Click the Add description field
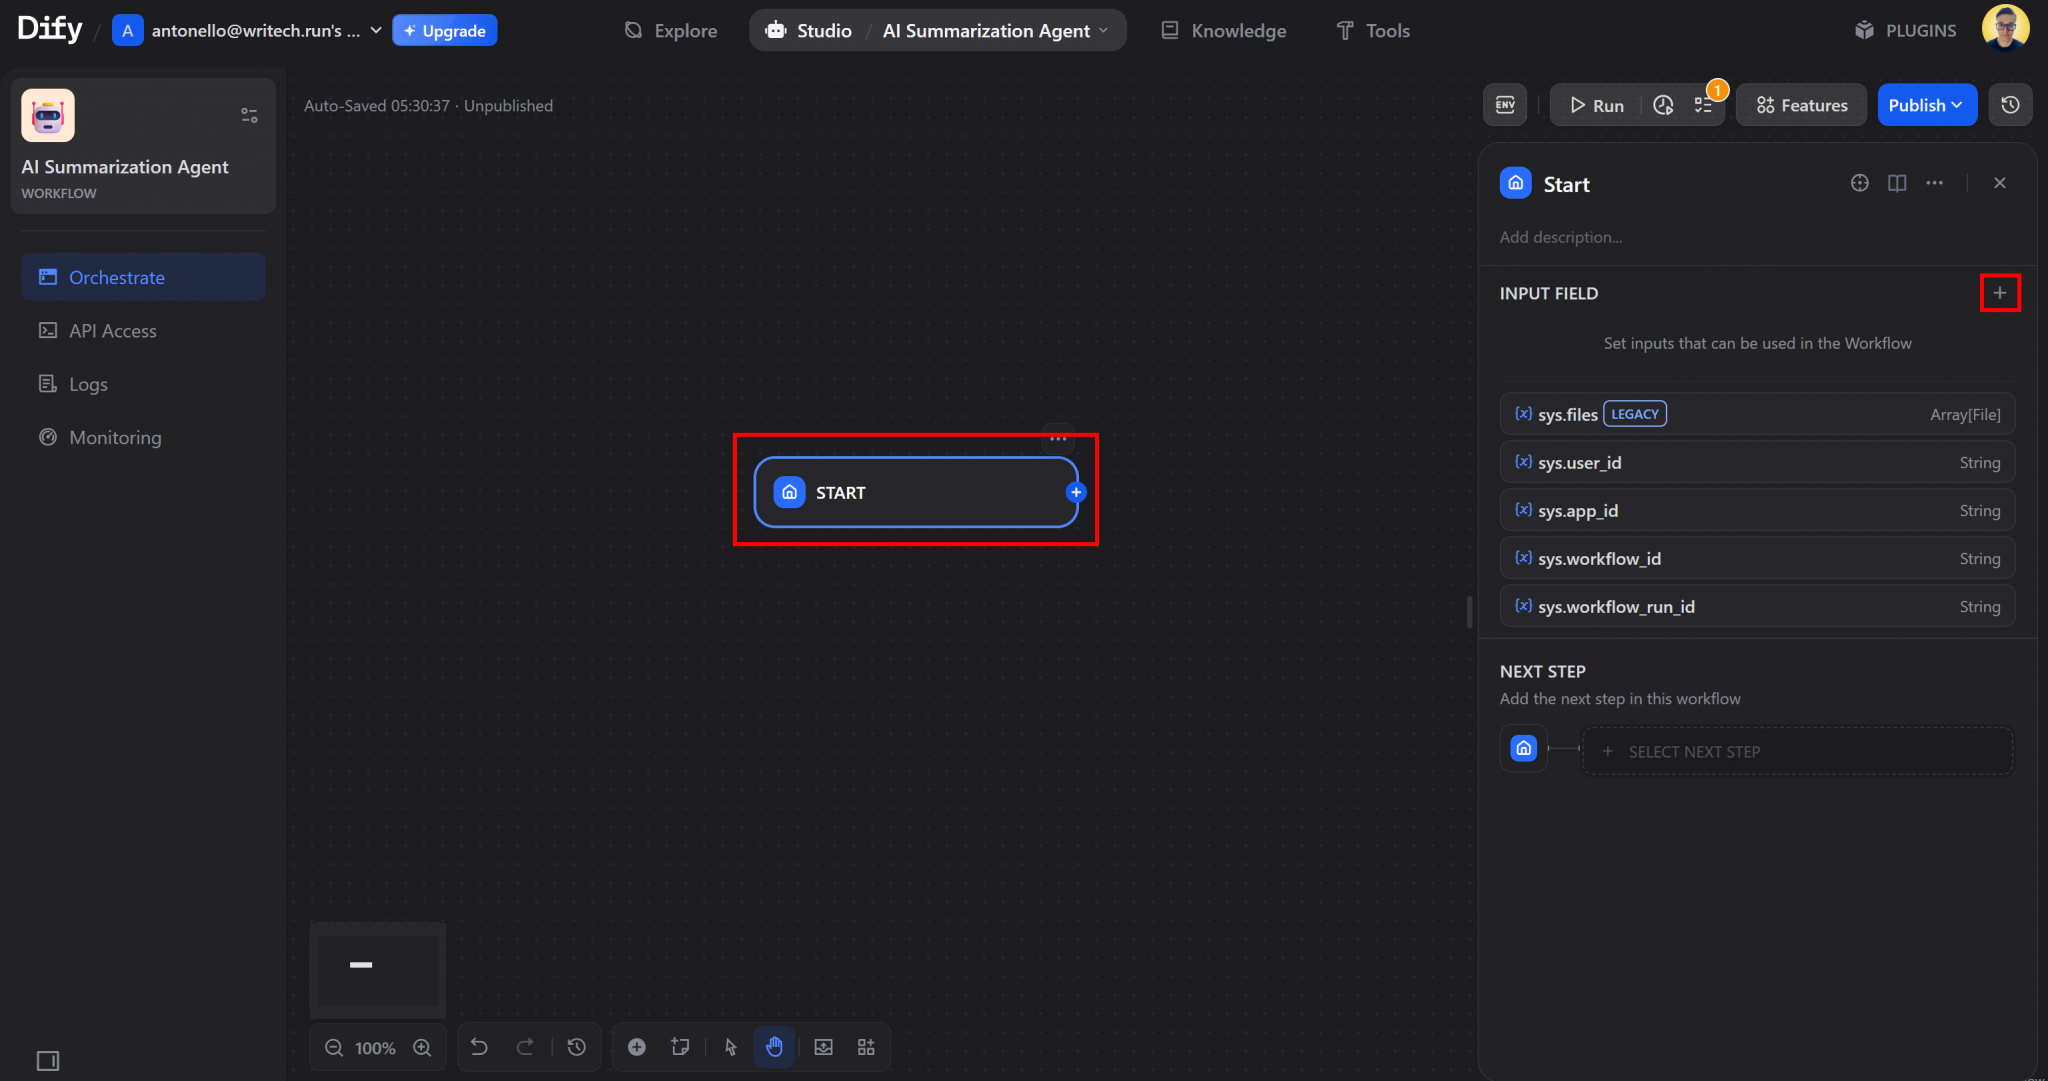Image resolution: width=2048 pixels, height=1081 pixels. pyautogui.click(x=1560, y=237)
